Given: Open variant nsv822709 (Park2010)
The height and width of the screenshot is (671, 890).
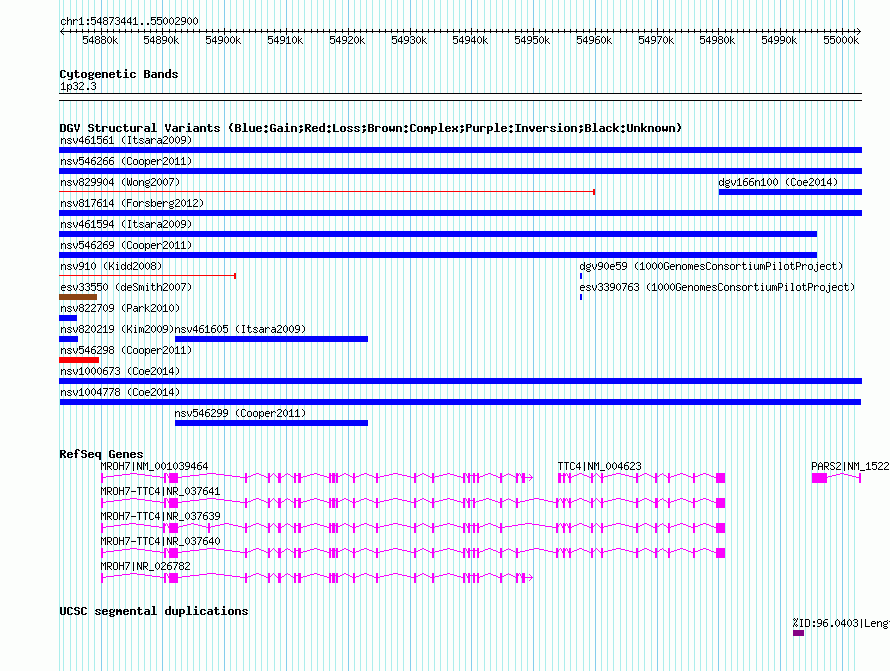Looking at the screenshot, I should [68, 318].
